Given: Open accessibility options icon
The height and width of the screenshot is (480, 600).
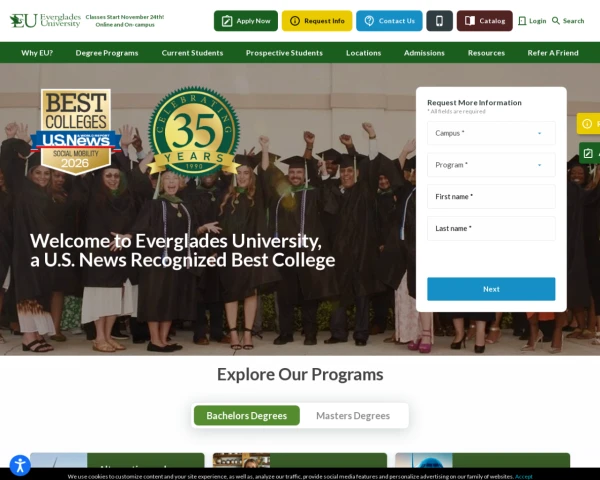Looking at the screenshot, I should point(20,465).
